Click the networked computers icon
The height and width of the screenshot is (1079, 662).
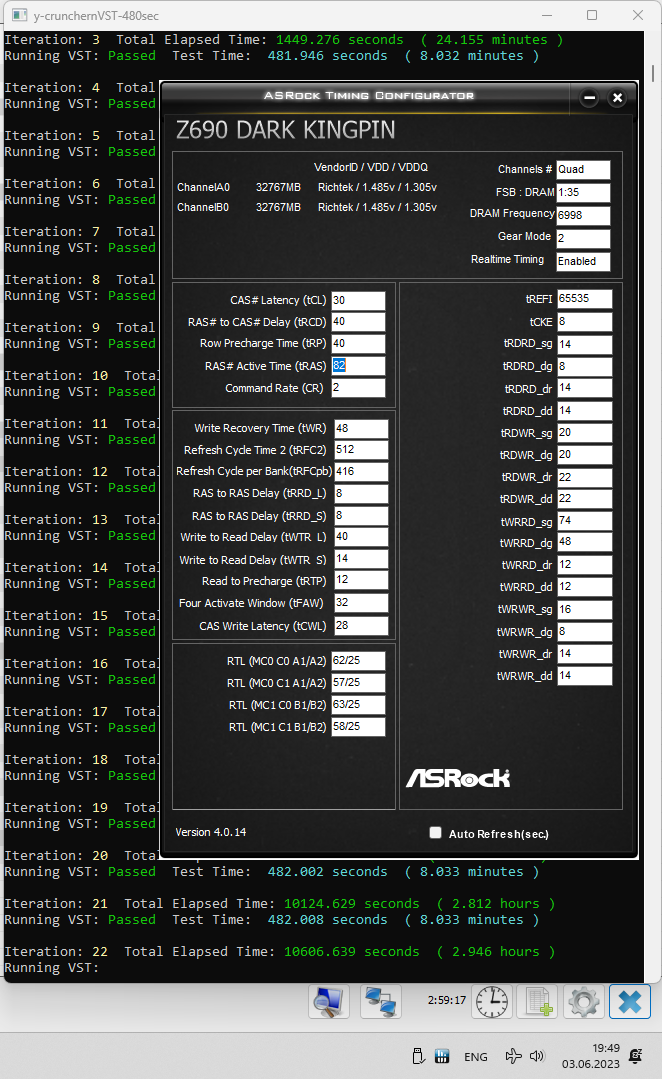(x=381, y=1001)
